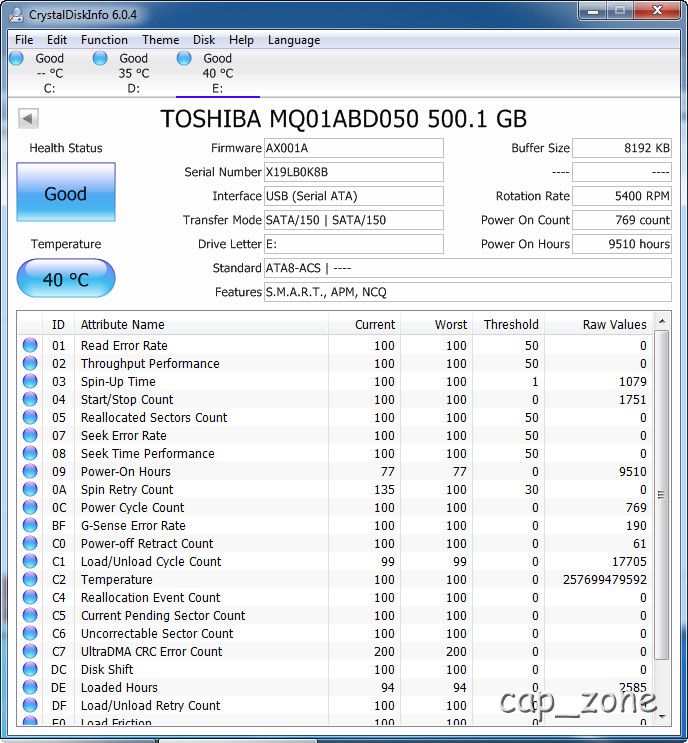This screenshot has height=743, width=688.
Task: Click the Start/Stop Count status icon
Action: (x=30, y=399)
